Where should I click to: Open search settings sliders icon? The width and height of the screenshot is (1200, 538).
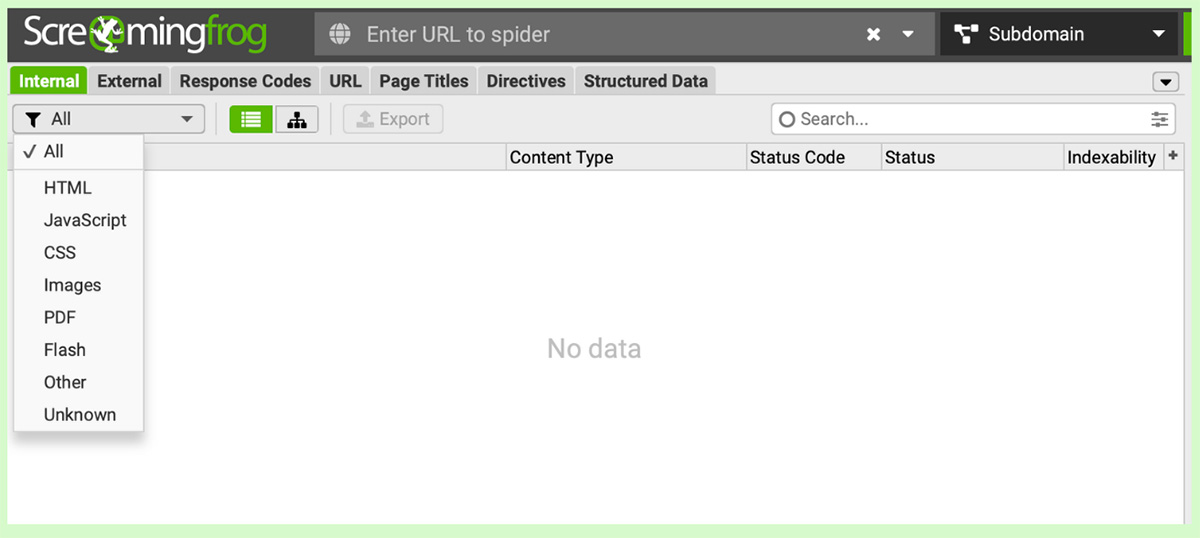click(x=1159, y=119)
